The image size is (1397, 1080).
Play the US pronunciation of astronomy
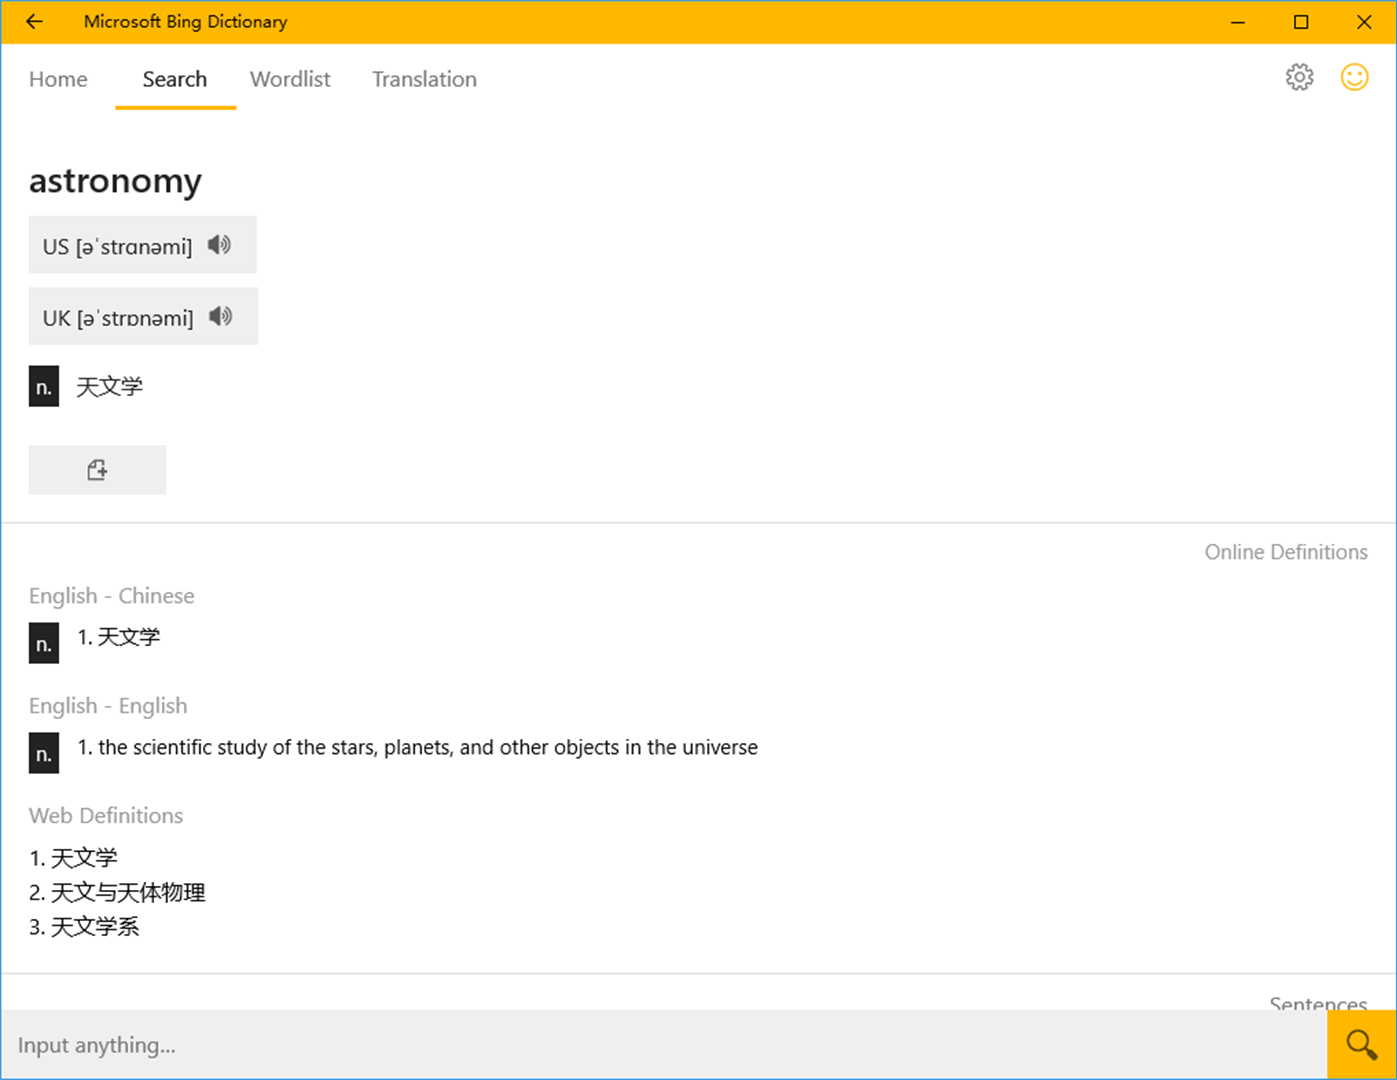click(219, 244)
